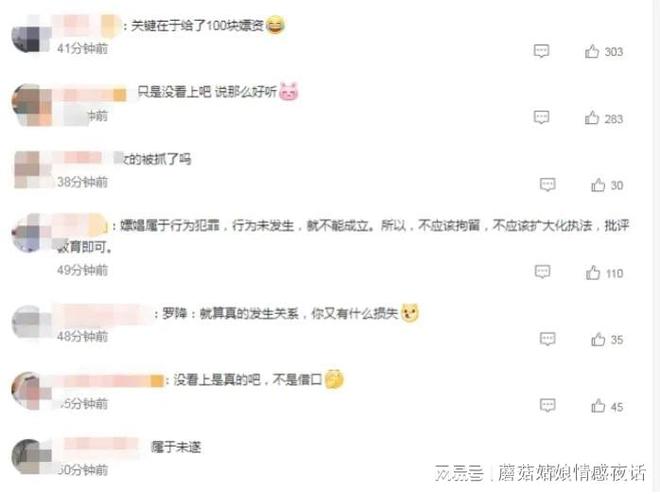The height and width of the screenshot is (494, 660).
Task: Open the blurred username before 罗翔 comment
Action: pos(103,314)
